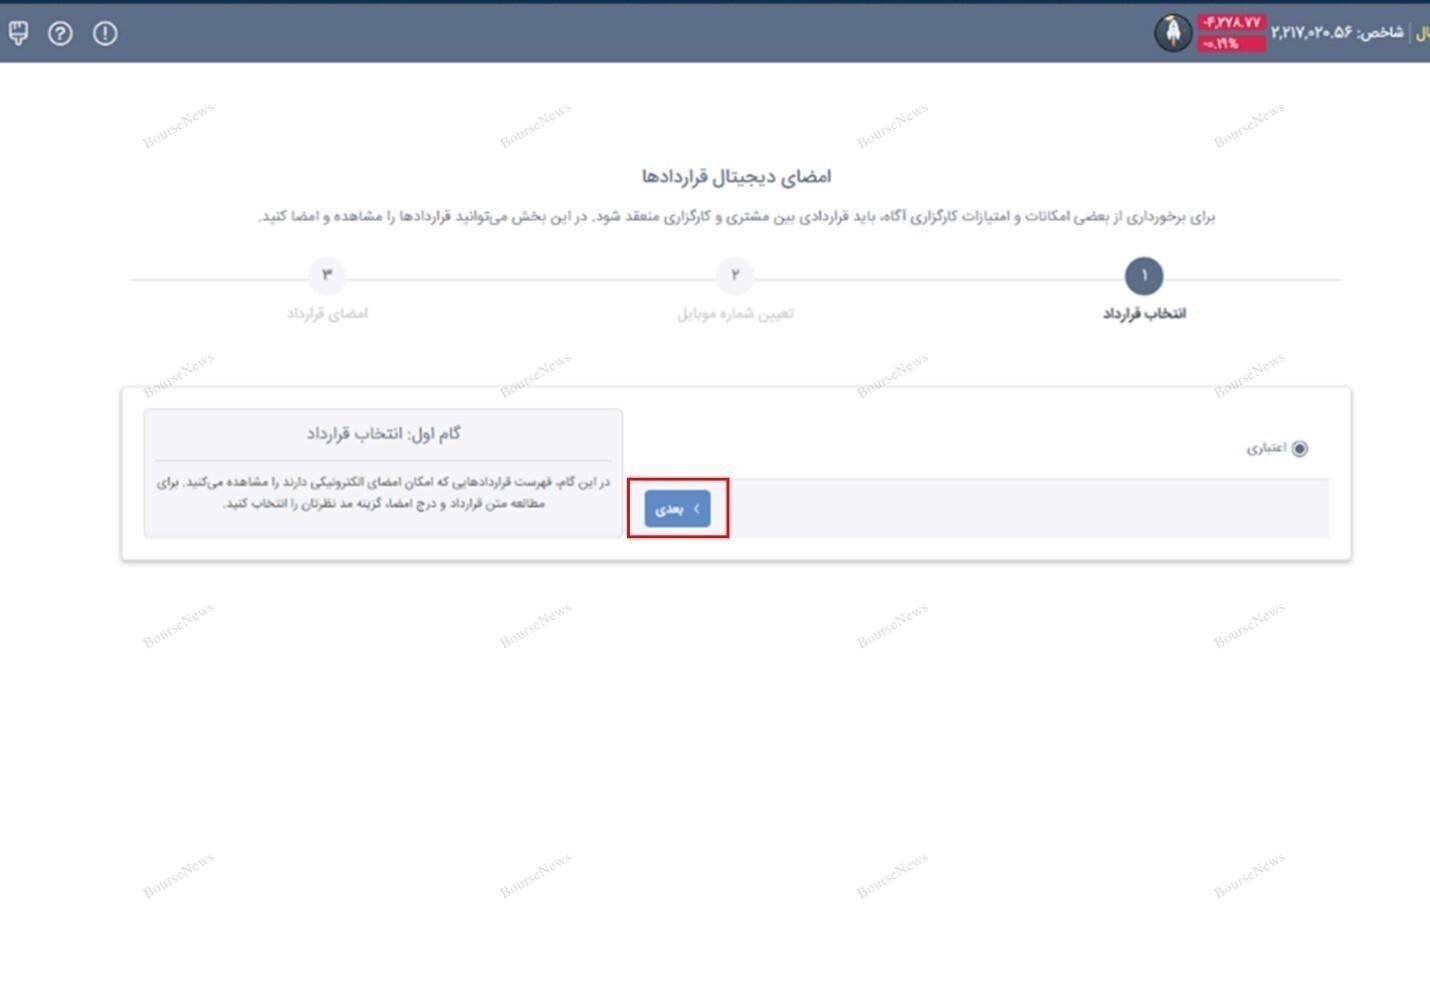Image resolution: width=1430 pixels, height=1001 pixels.
Task: Open the rocket avatar profile icon
Action: click(1173, 33)
